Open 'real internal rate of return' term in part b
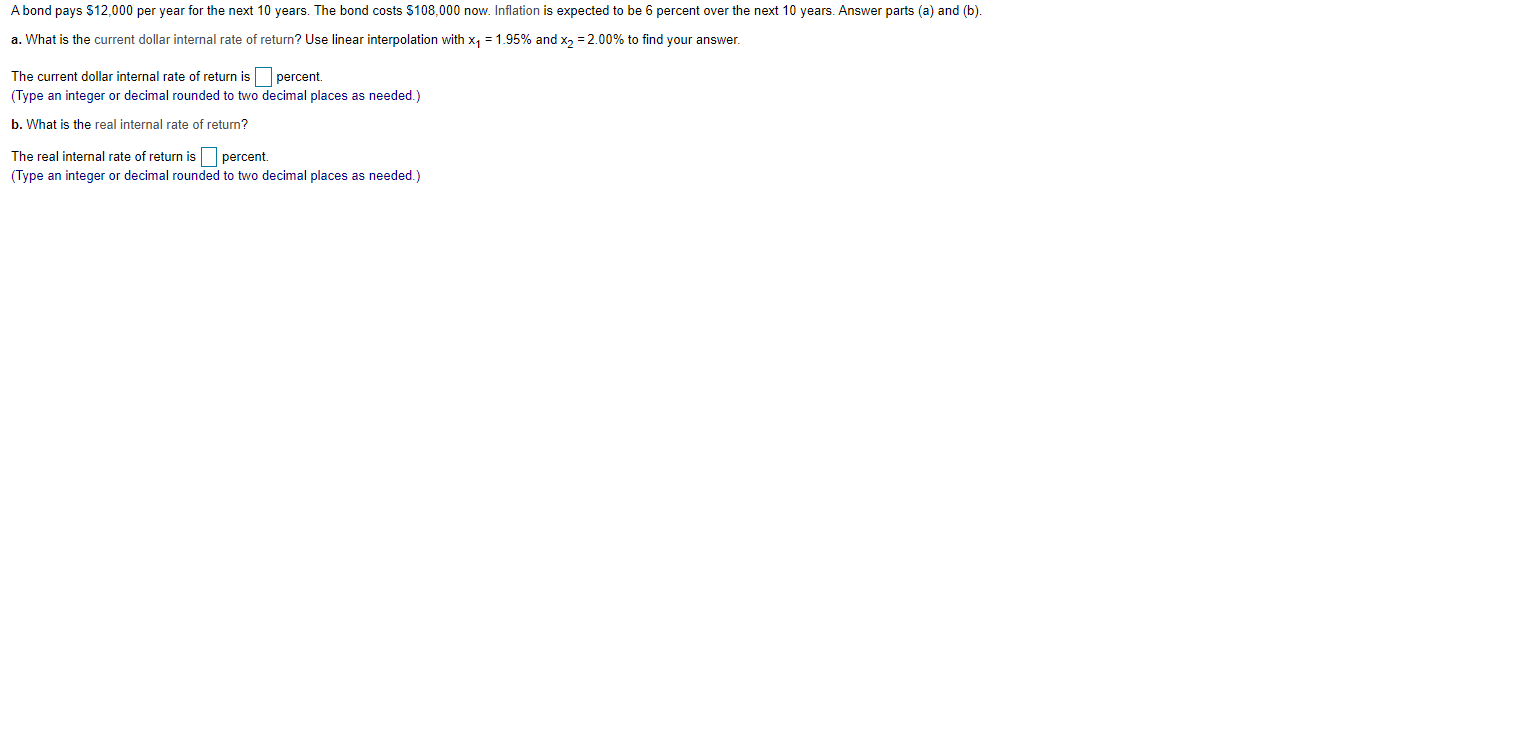This screenshot has height=749, width=1540. pyautogui.click(x=171, y=125)
